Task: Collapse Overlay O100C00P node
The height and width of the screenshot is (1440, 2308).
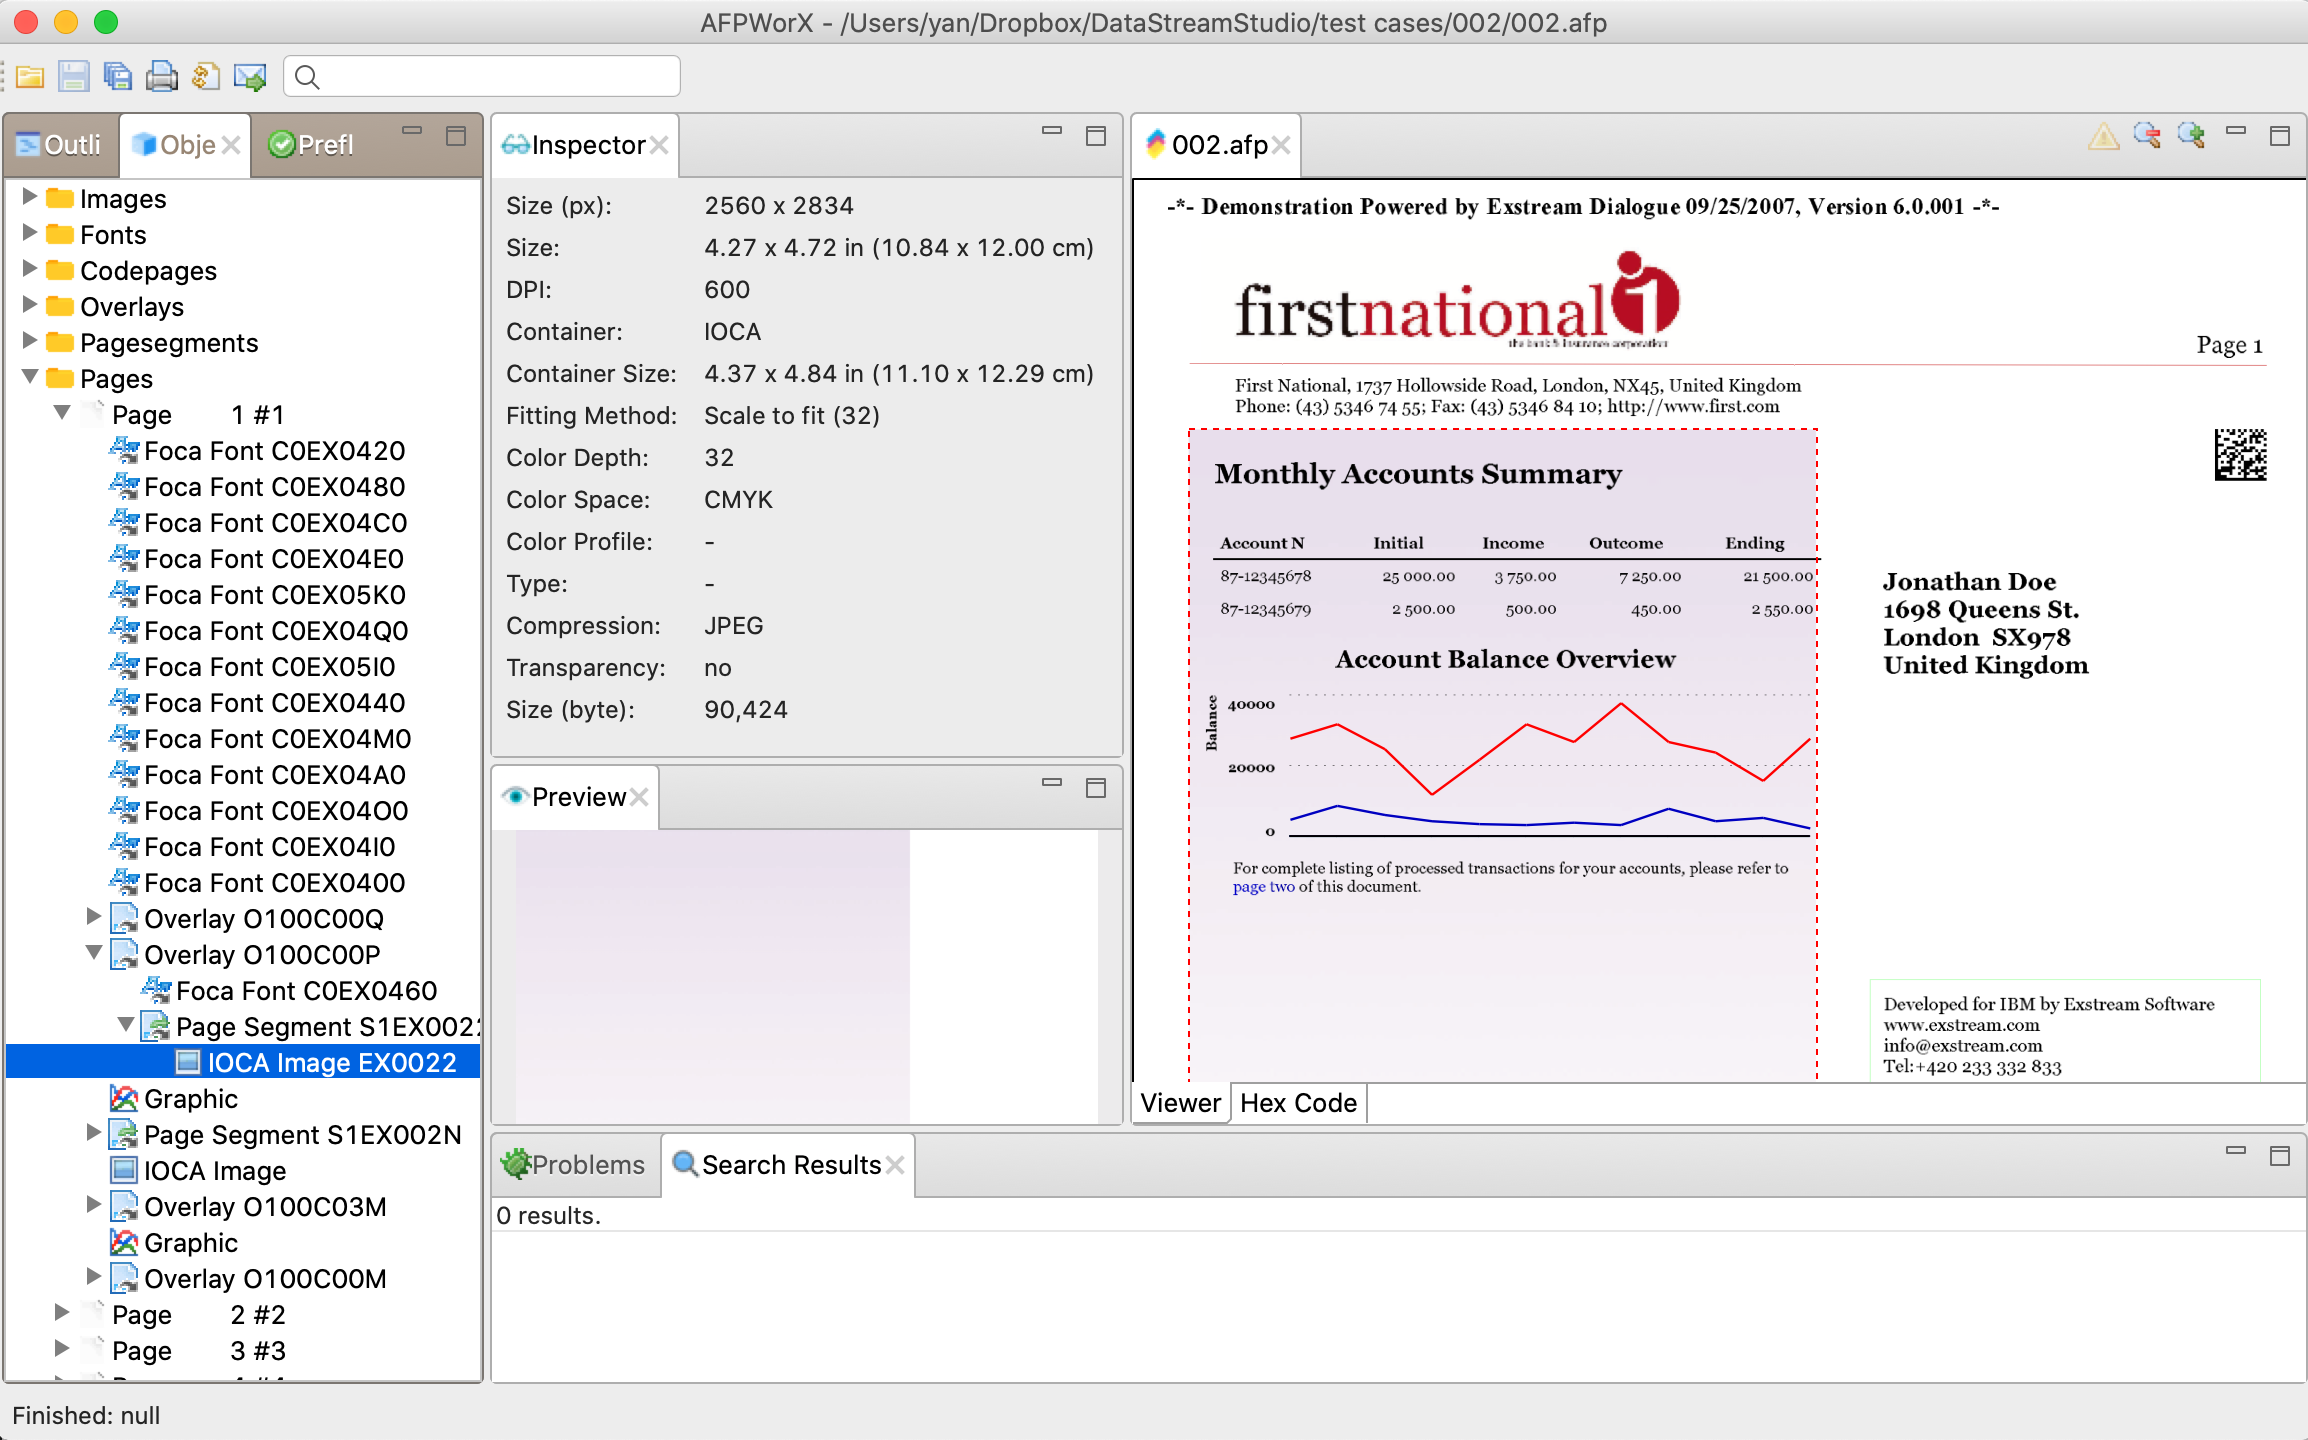Action: point(93,953)
